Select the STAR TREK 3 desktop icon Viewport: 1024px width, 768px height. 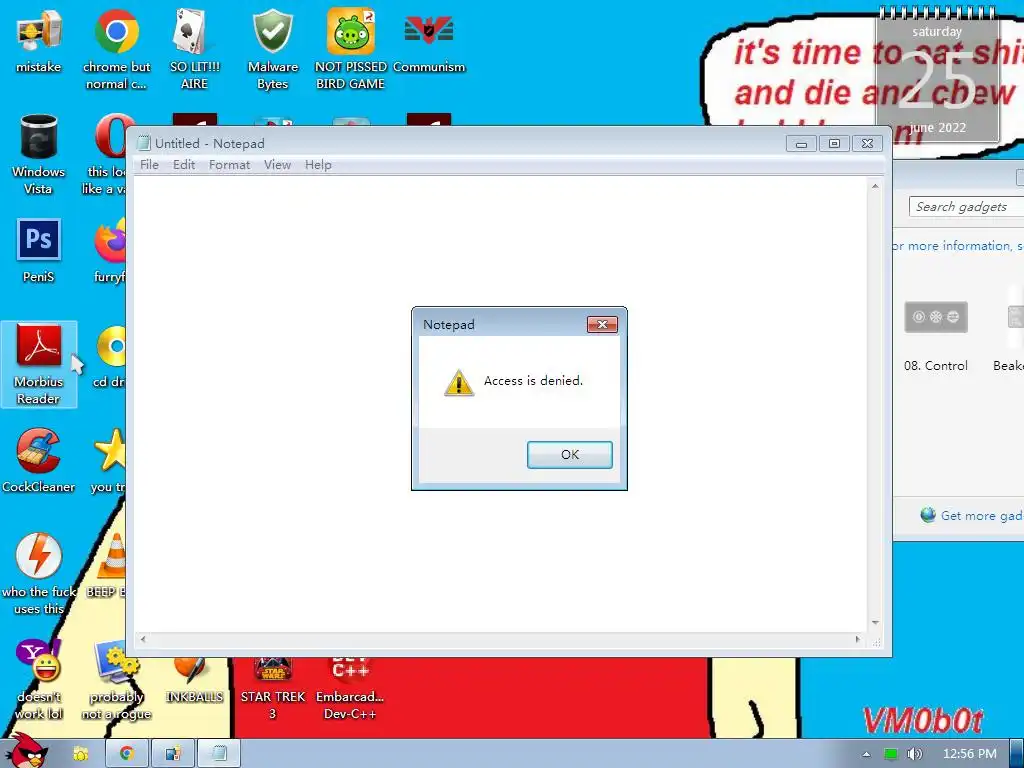(x=272, y=690)
